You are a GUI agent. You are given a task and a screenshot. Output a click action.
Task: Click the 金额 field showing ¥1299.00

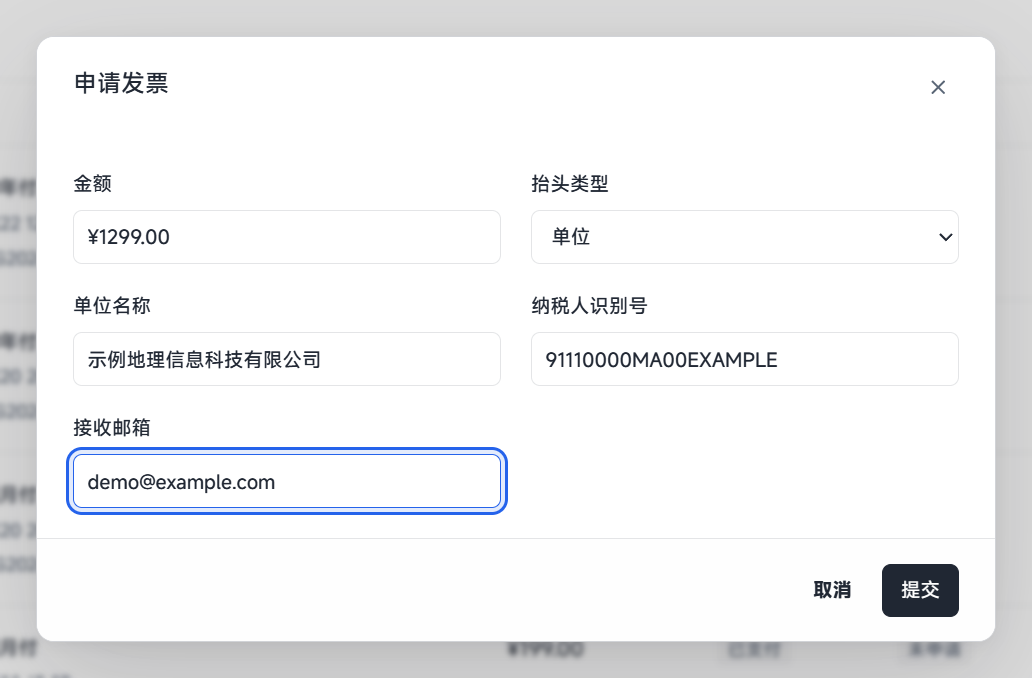(x=287, y=237)
